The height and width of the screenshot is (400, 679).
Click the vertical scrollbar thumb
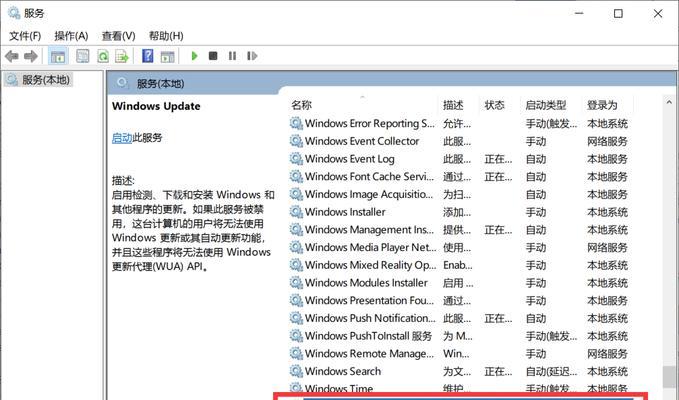point(669,377)
